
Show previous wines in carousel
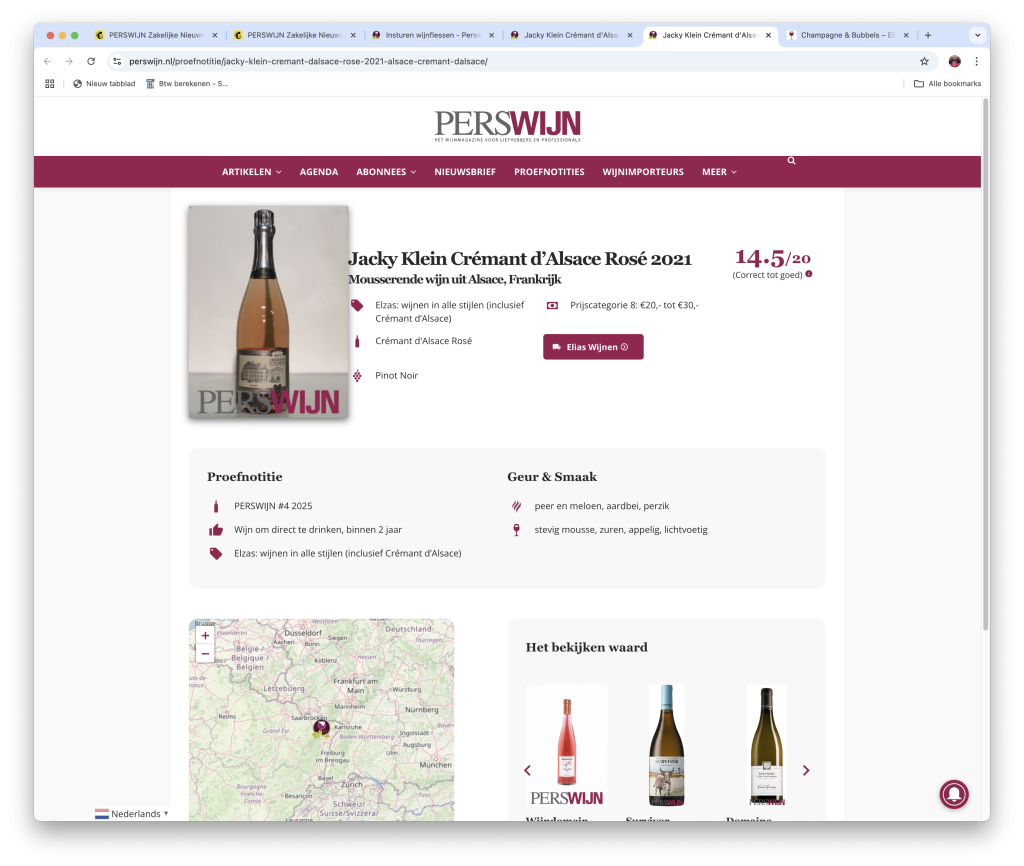pyautogui.click(x=527, y=771)
